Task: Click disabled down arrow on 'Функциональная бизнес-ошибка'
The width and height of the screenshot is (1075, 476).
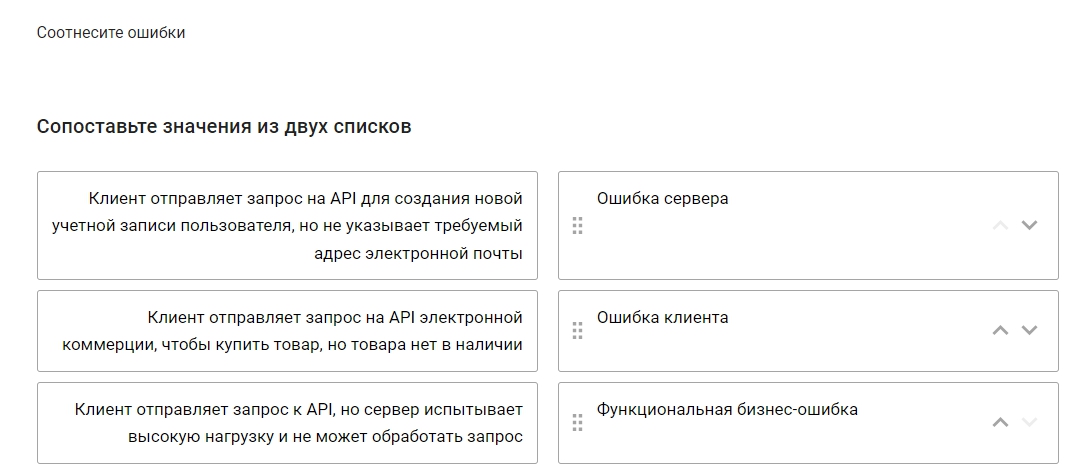Action: tap(1029, 423)
